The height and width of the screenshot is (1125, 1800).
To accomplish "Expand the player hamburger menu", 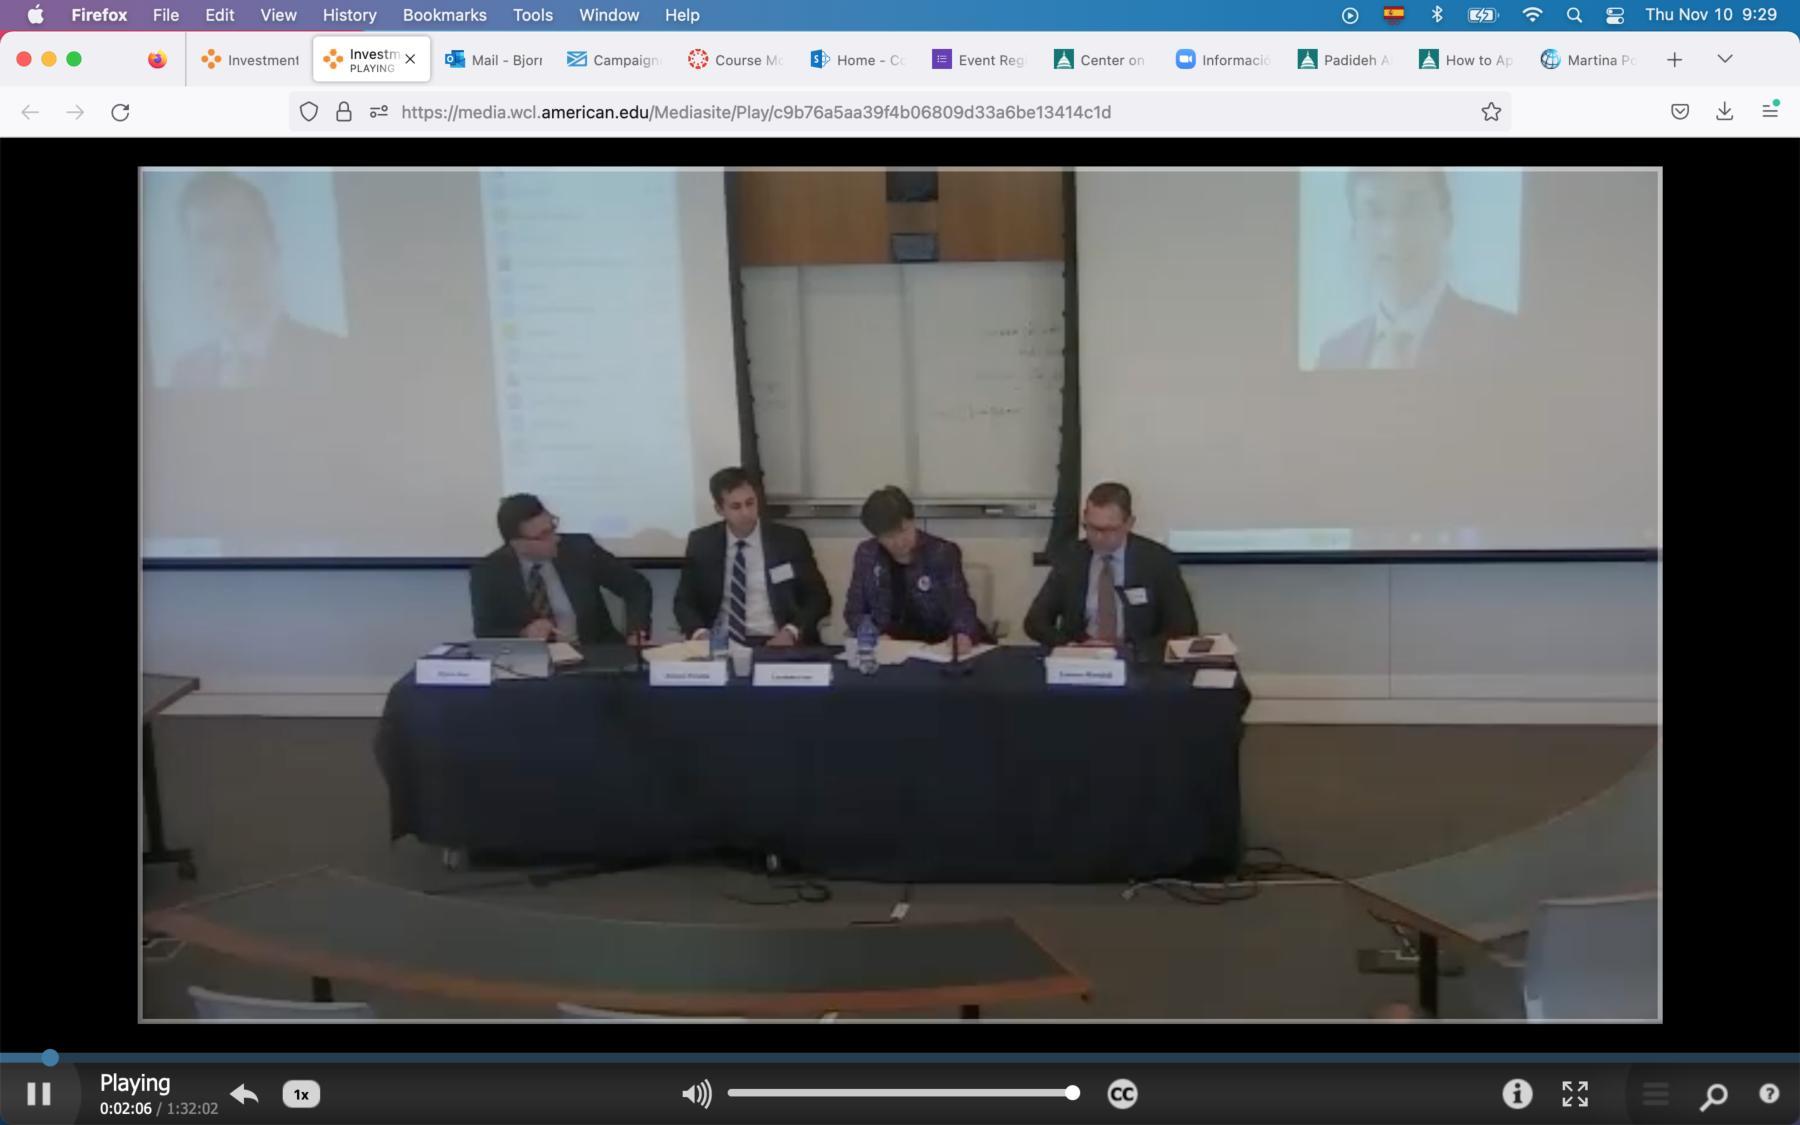I will pos(1656,1093).
